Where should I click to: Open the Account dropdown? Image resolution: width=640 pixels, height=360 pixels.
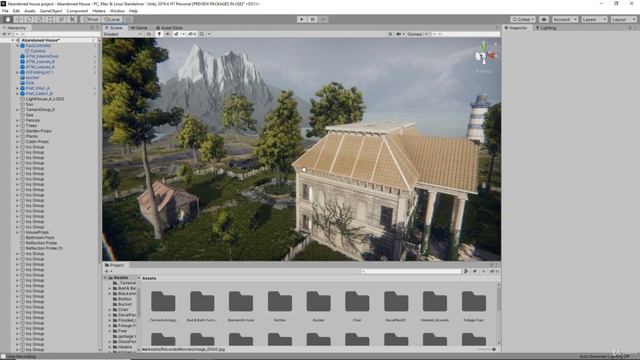[565, 19]
